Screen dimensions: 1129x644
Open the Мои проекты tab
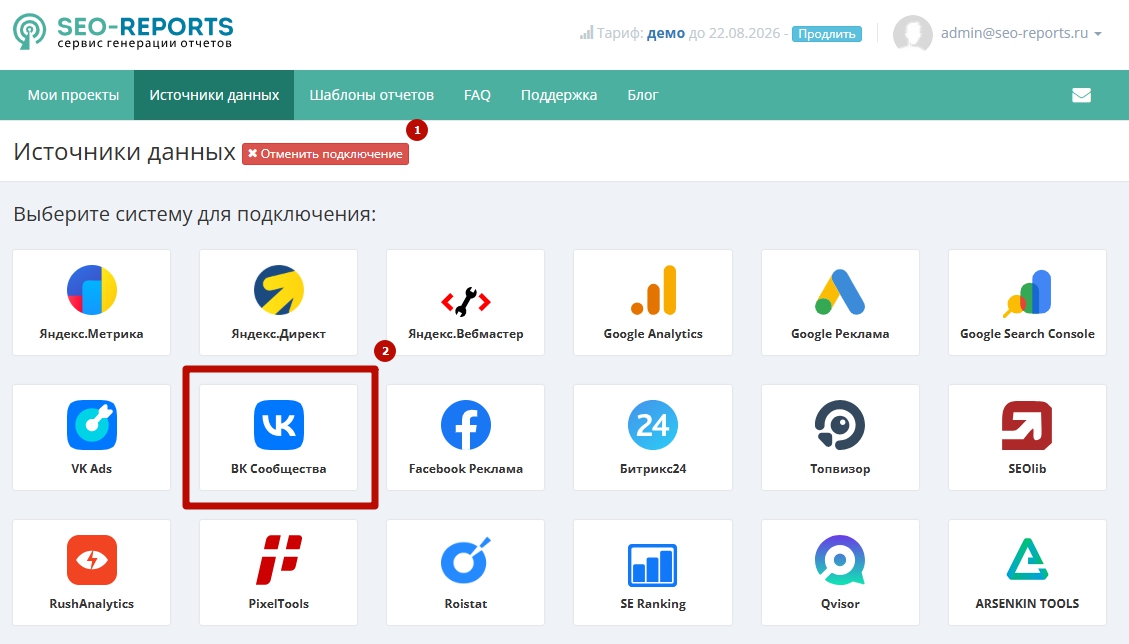tap(73, 95)
